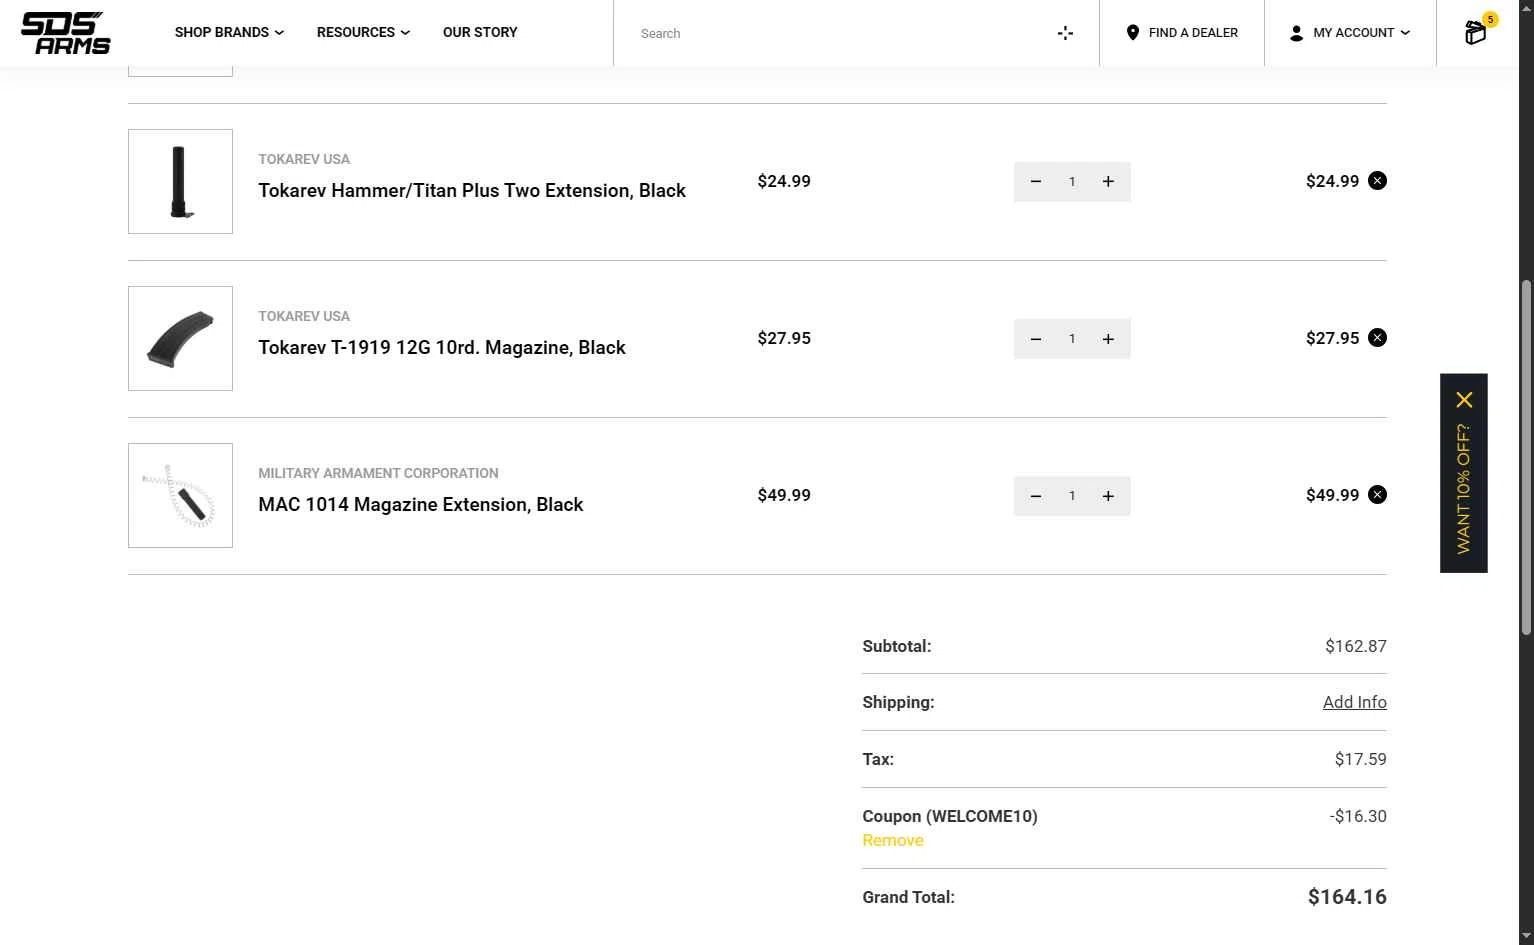Edit quantity field for Tokarev T-1919 Magazine
Image resolution: width=1534 pixels, height=945 pixels.
(x=1072, y=339)
